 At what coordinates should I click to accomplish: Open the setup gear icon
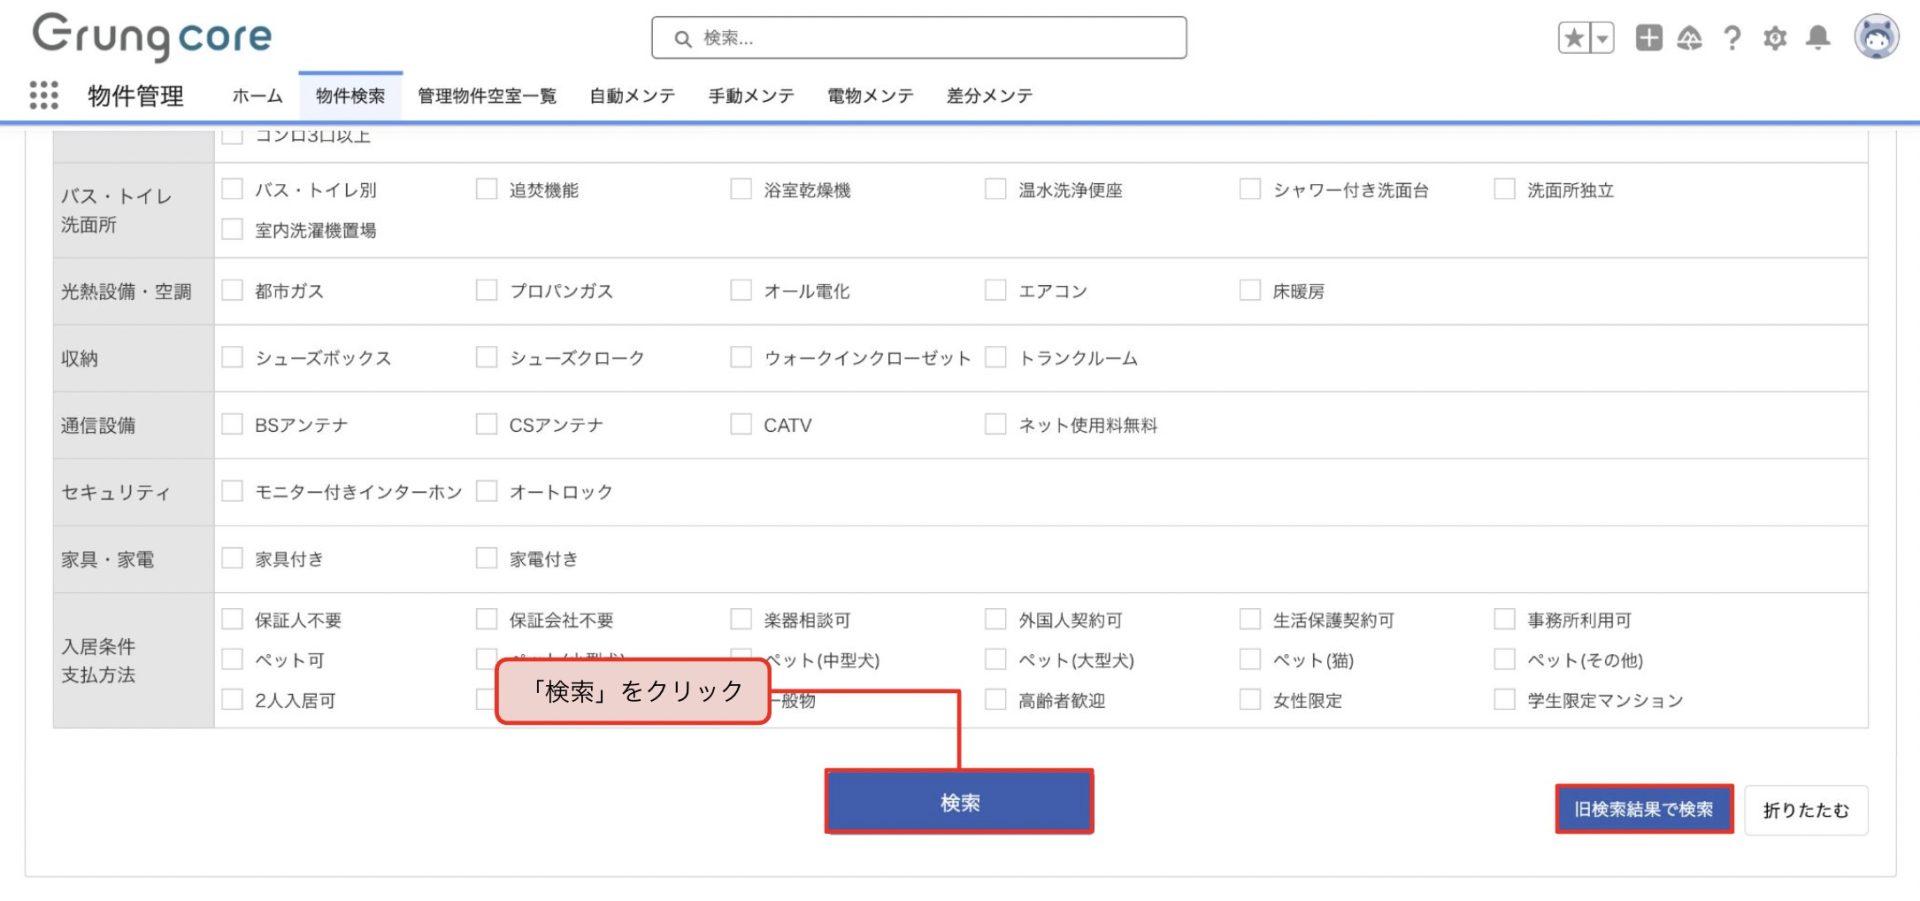point(1775,38)
